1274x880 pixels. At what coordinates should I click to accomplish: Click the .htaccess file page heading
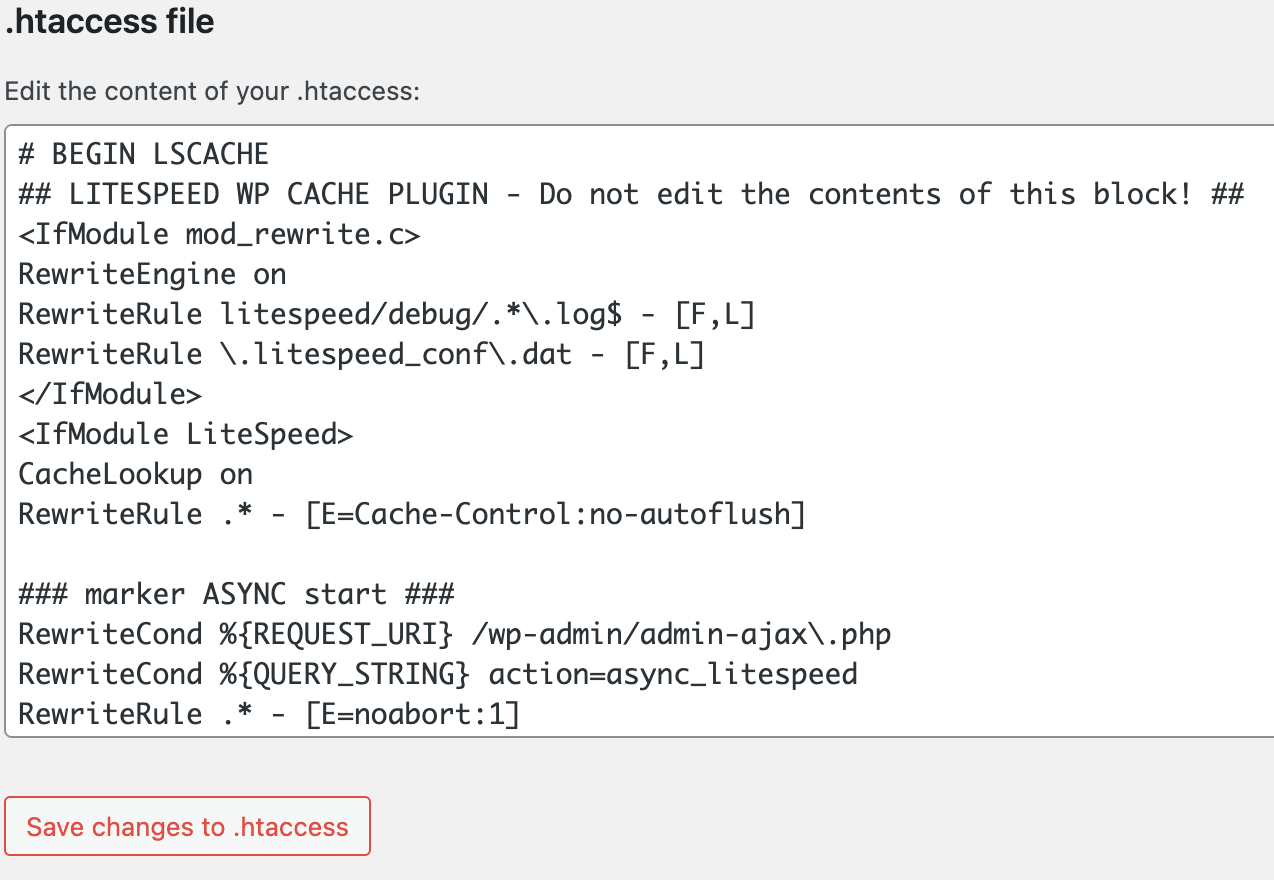(107, 22)
